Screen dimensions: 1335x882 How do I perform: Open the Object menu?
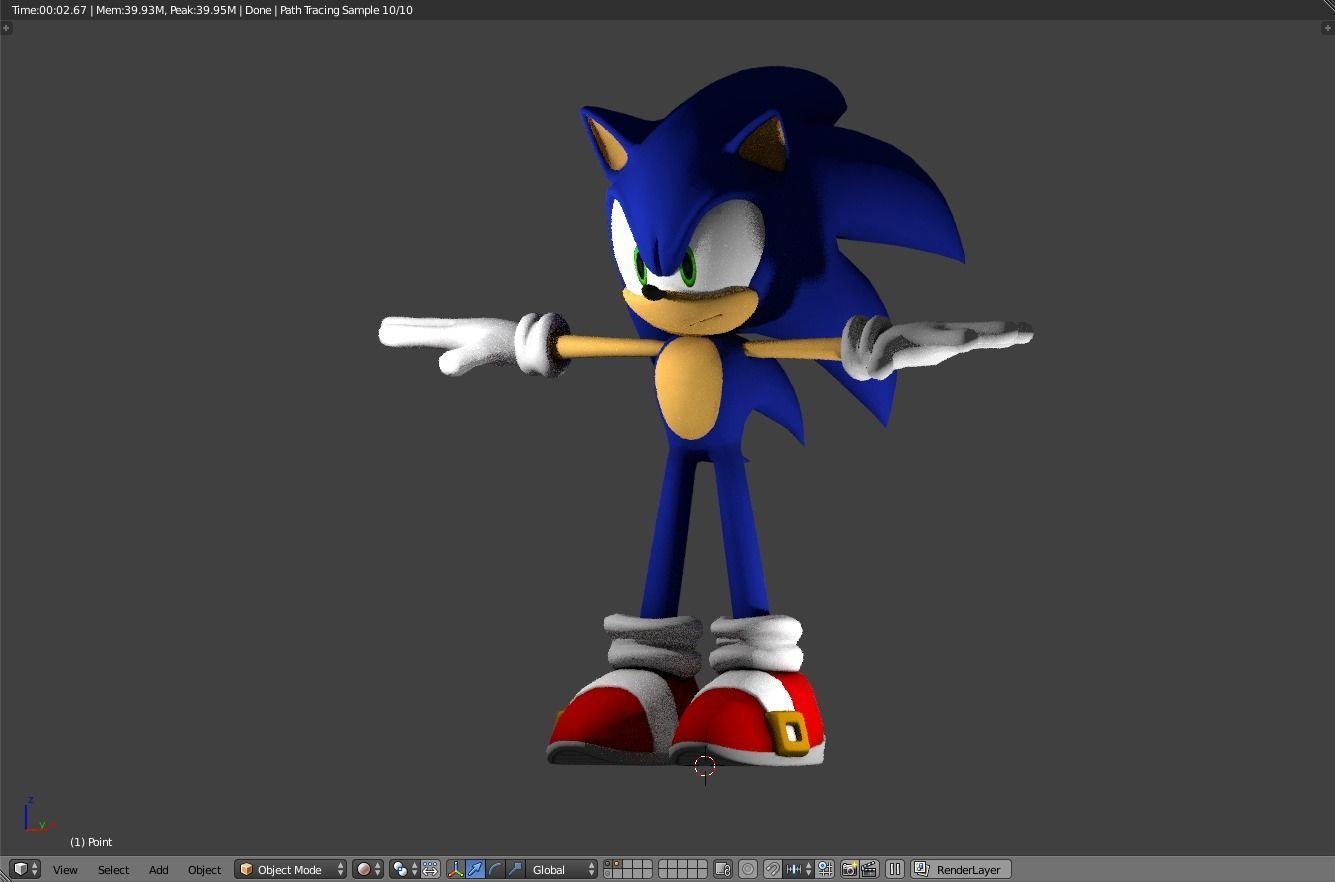(204, 869)
